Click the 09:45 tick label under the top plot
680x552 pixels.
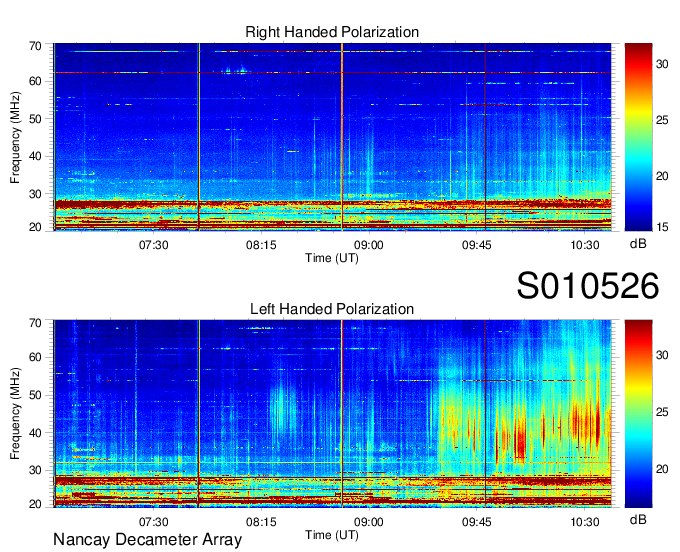point(477,245)
